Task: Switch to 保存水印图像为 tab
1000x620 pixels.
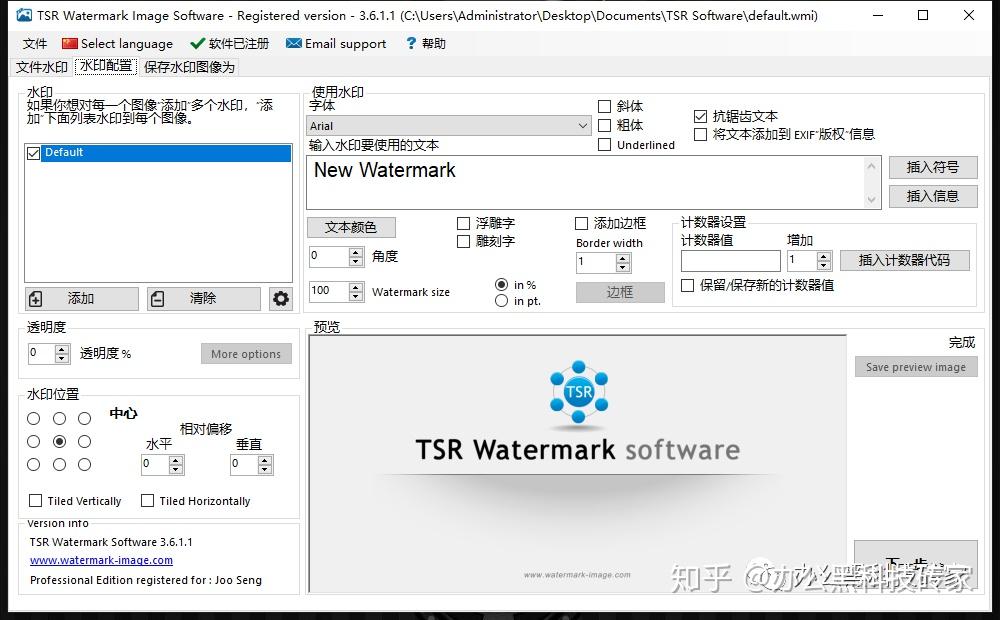Action: tap(189, 67)
